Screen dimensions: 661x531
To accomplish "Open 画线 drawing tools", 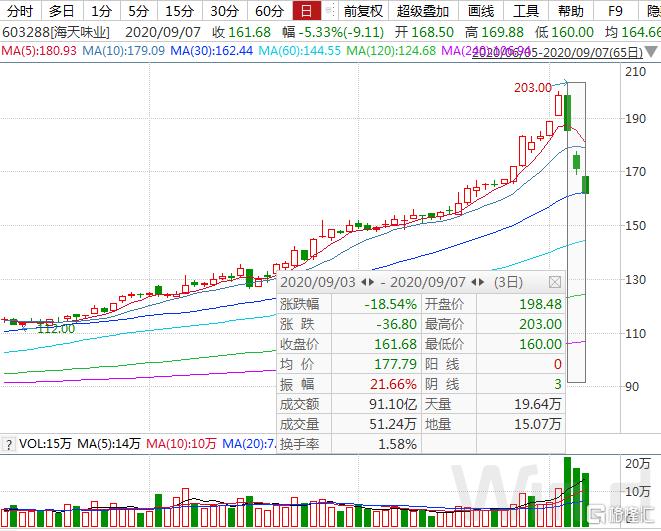I will point(481,11).
